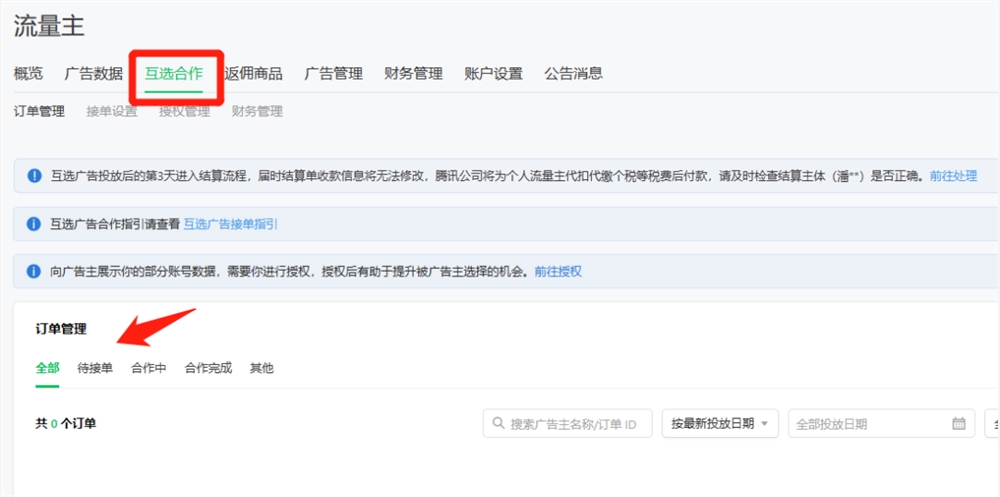Screen dimensions: 1000x497
Task: Show orders under 合作中 tab
Action: (x=149, y=368)
